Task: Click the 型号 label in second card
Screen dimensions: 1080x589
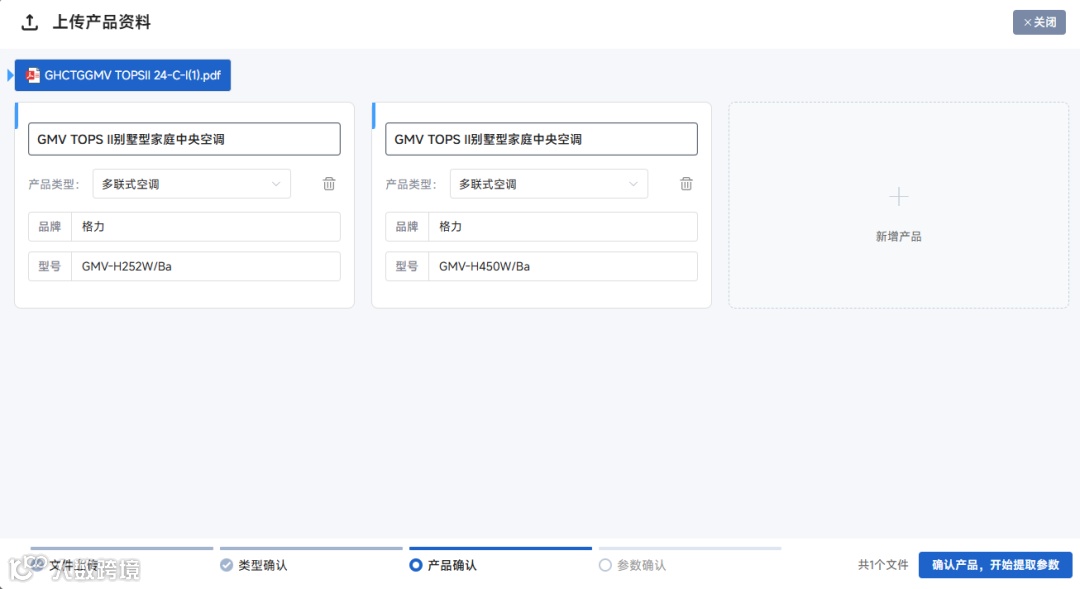Action: tap(407, 267)
